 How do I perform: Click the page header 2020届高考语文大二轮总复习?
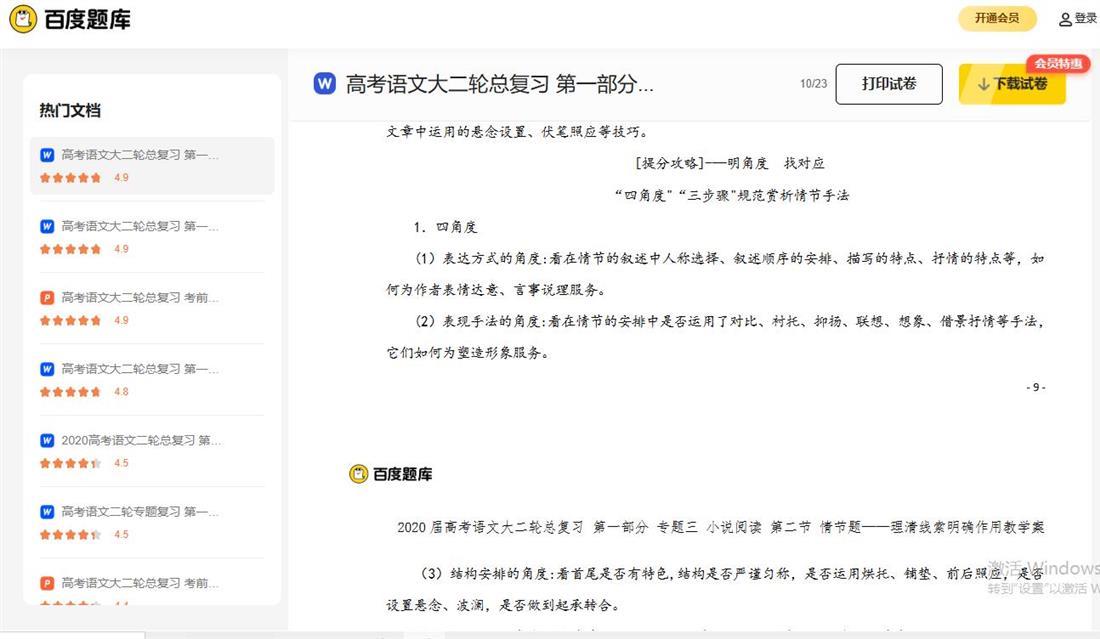coord(720,527)
